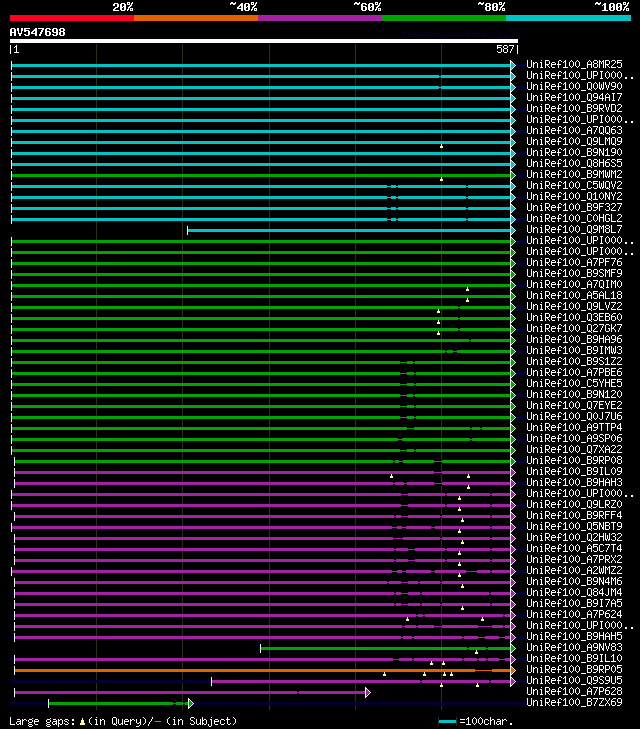Open the UniRef100_B9N4M6 label
The width and height of the screenshot is (640, 729).
(x=574, y=582)
